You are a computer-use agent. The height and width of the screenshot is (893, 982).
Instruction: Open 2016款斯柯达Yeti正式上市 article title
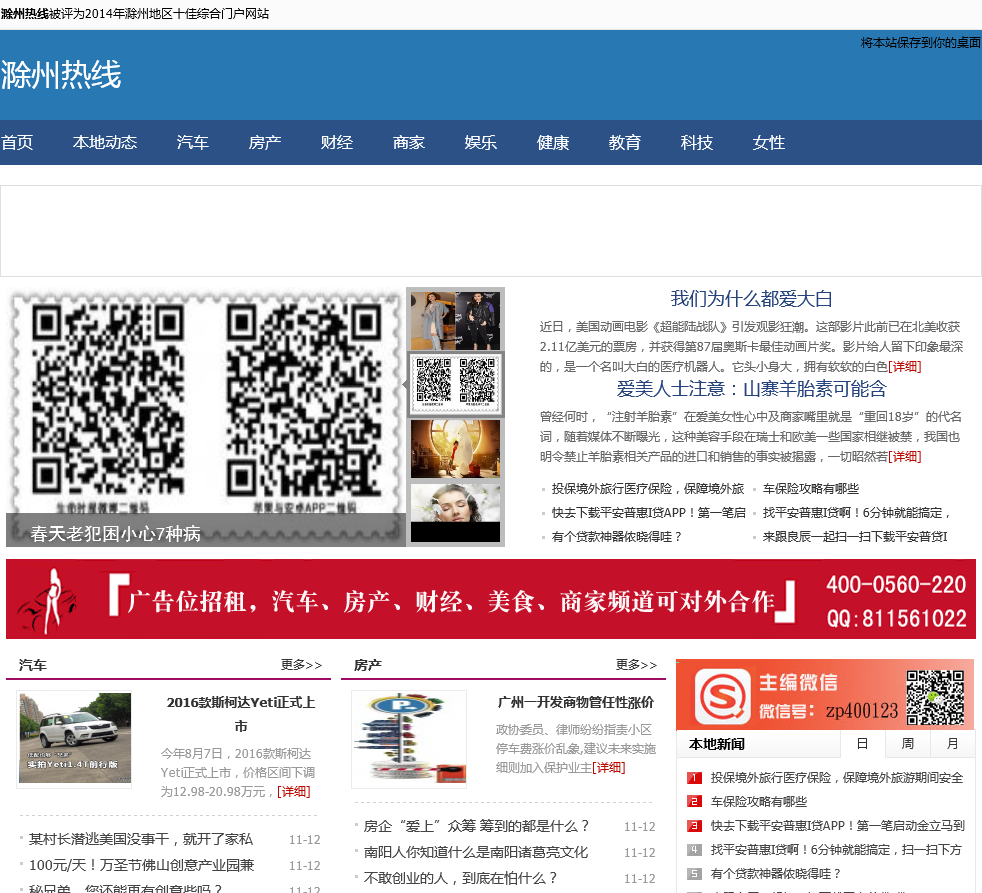[240, 715]
